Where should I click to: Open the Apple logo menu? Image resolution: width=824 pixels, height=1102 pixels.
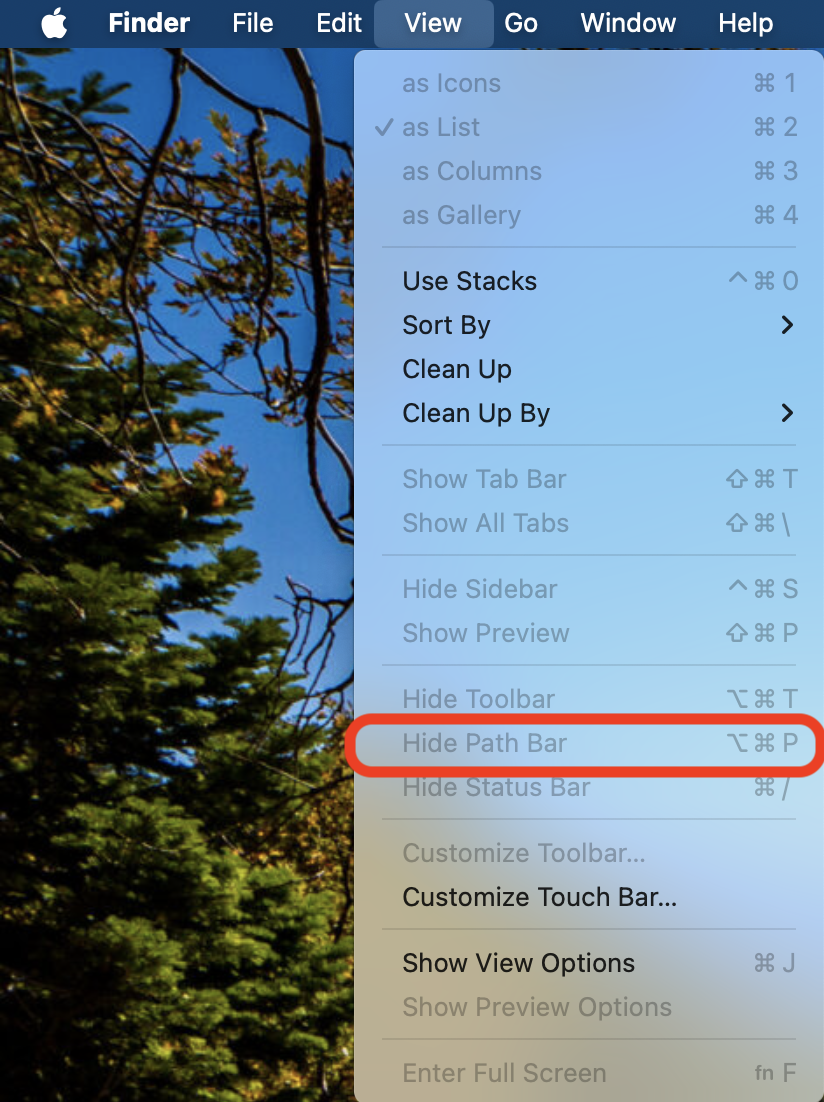click(x=54, y=23)
